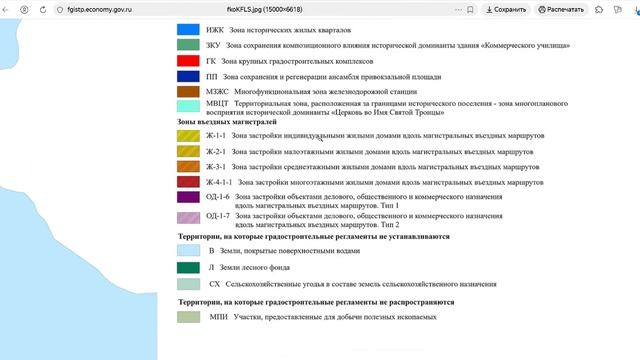Click the light blue В water swatch

pyautogui.click(x=188, y=250)
